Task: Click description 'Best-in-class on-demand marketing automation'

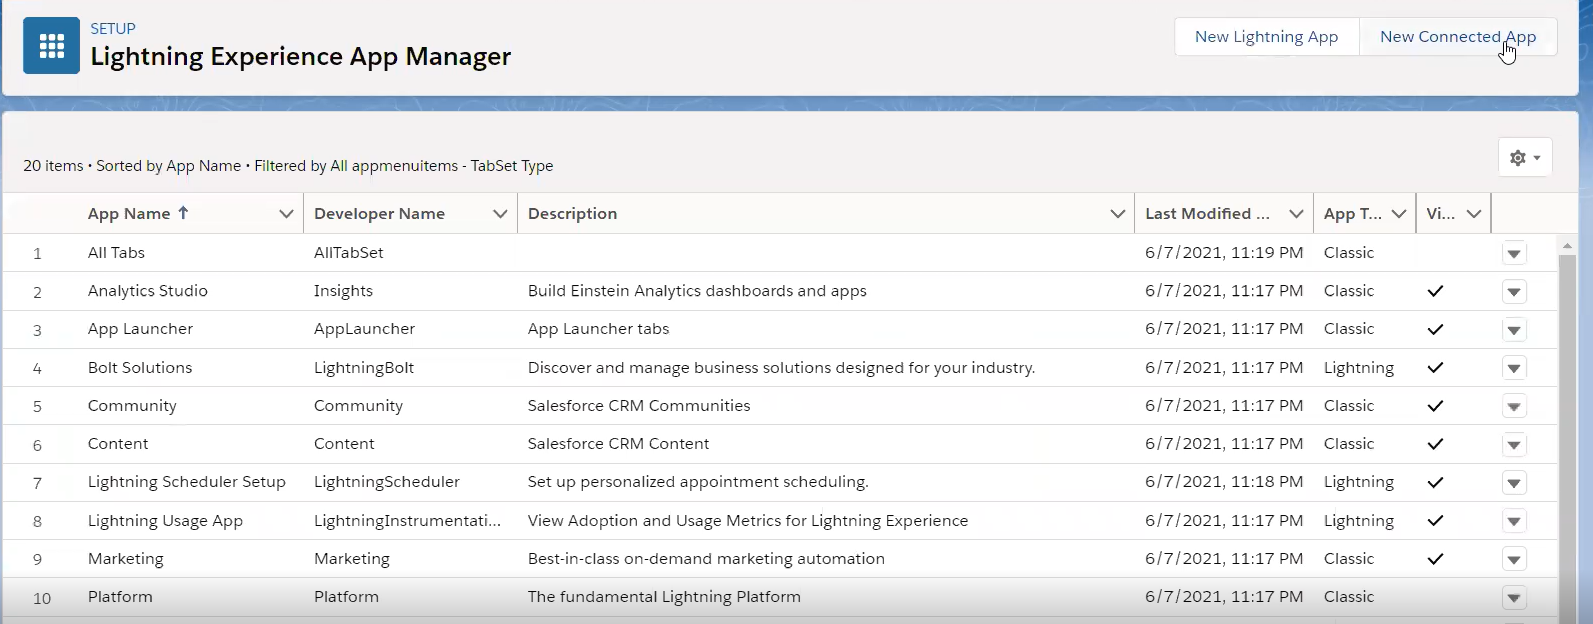Action: click(x=706, y=559)
